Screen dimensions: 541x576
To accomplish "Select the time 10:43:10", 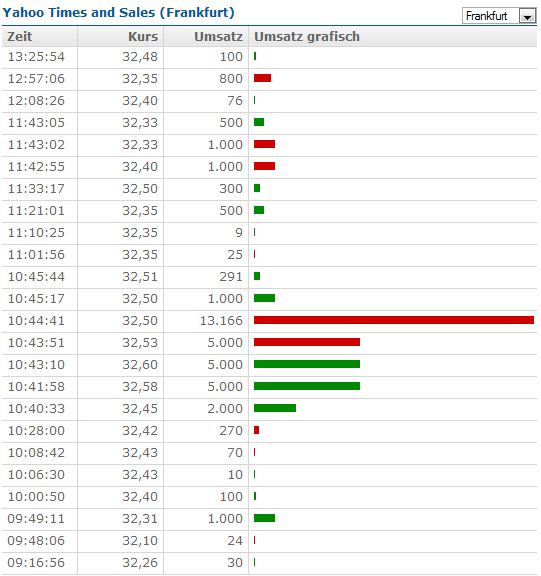I will [36, 365].
